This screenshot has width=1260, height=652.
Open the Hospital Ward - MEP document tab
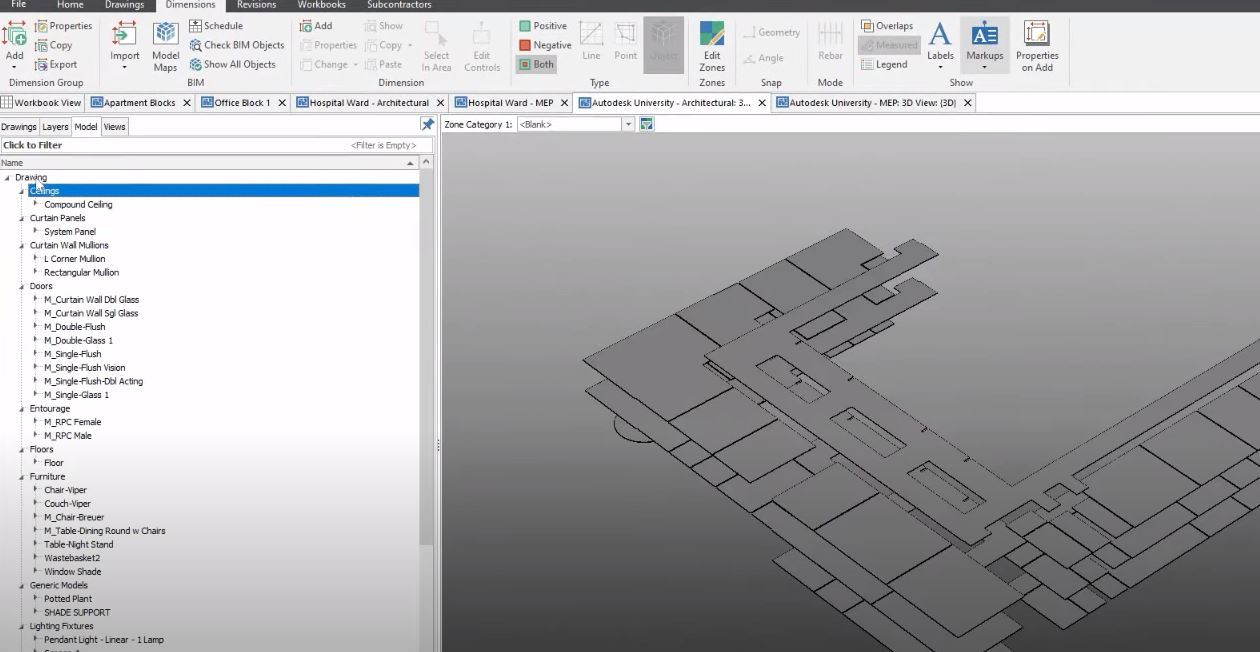tap(510, 103)
